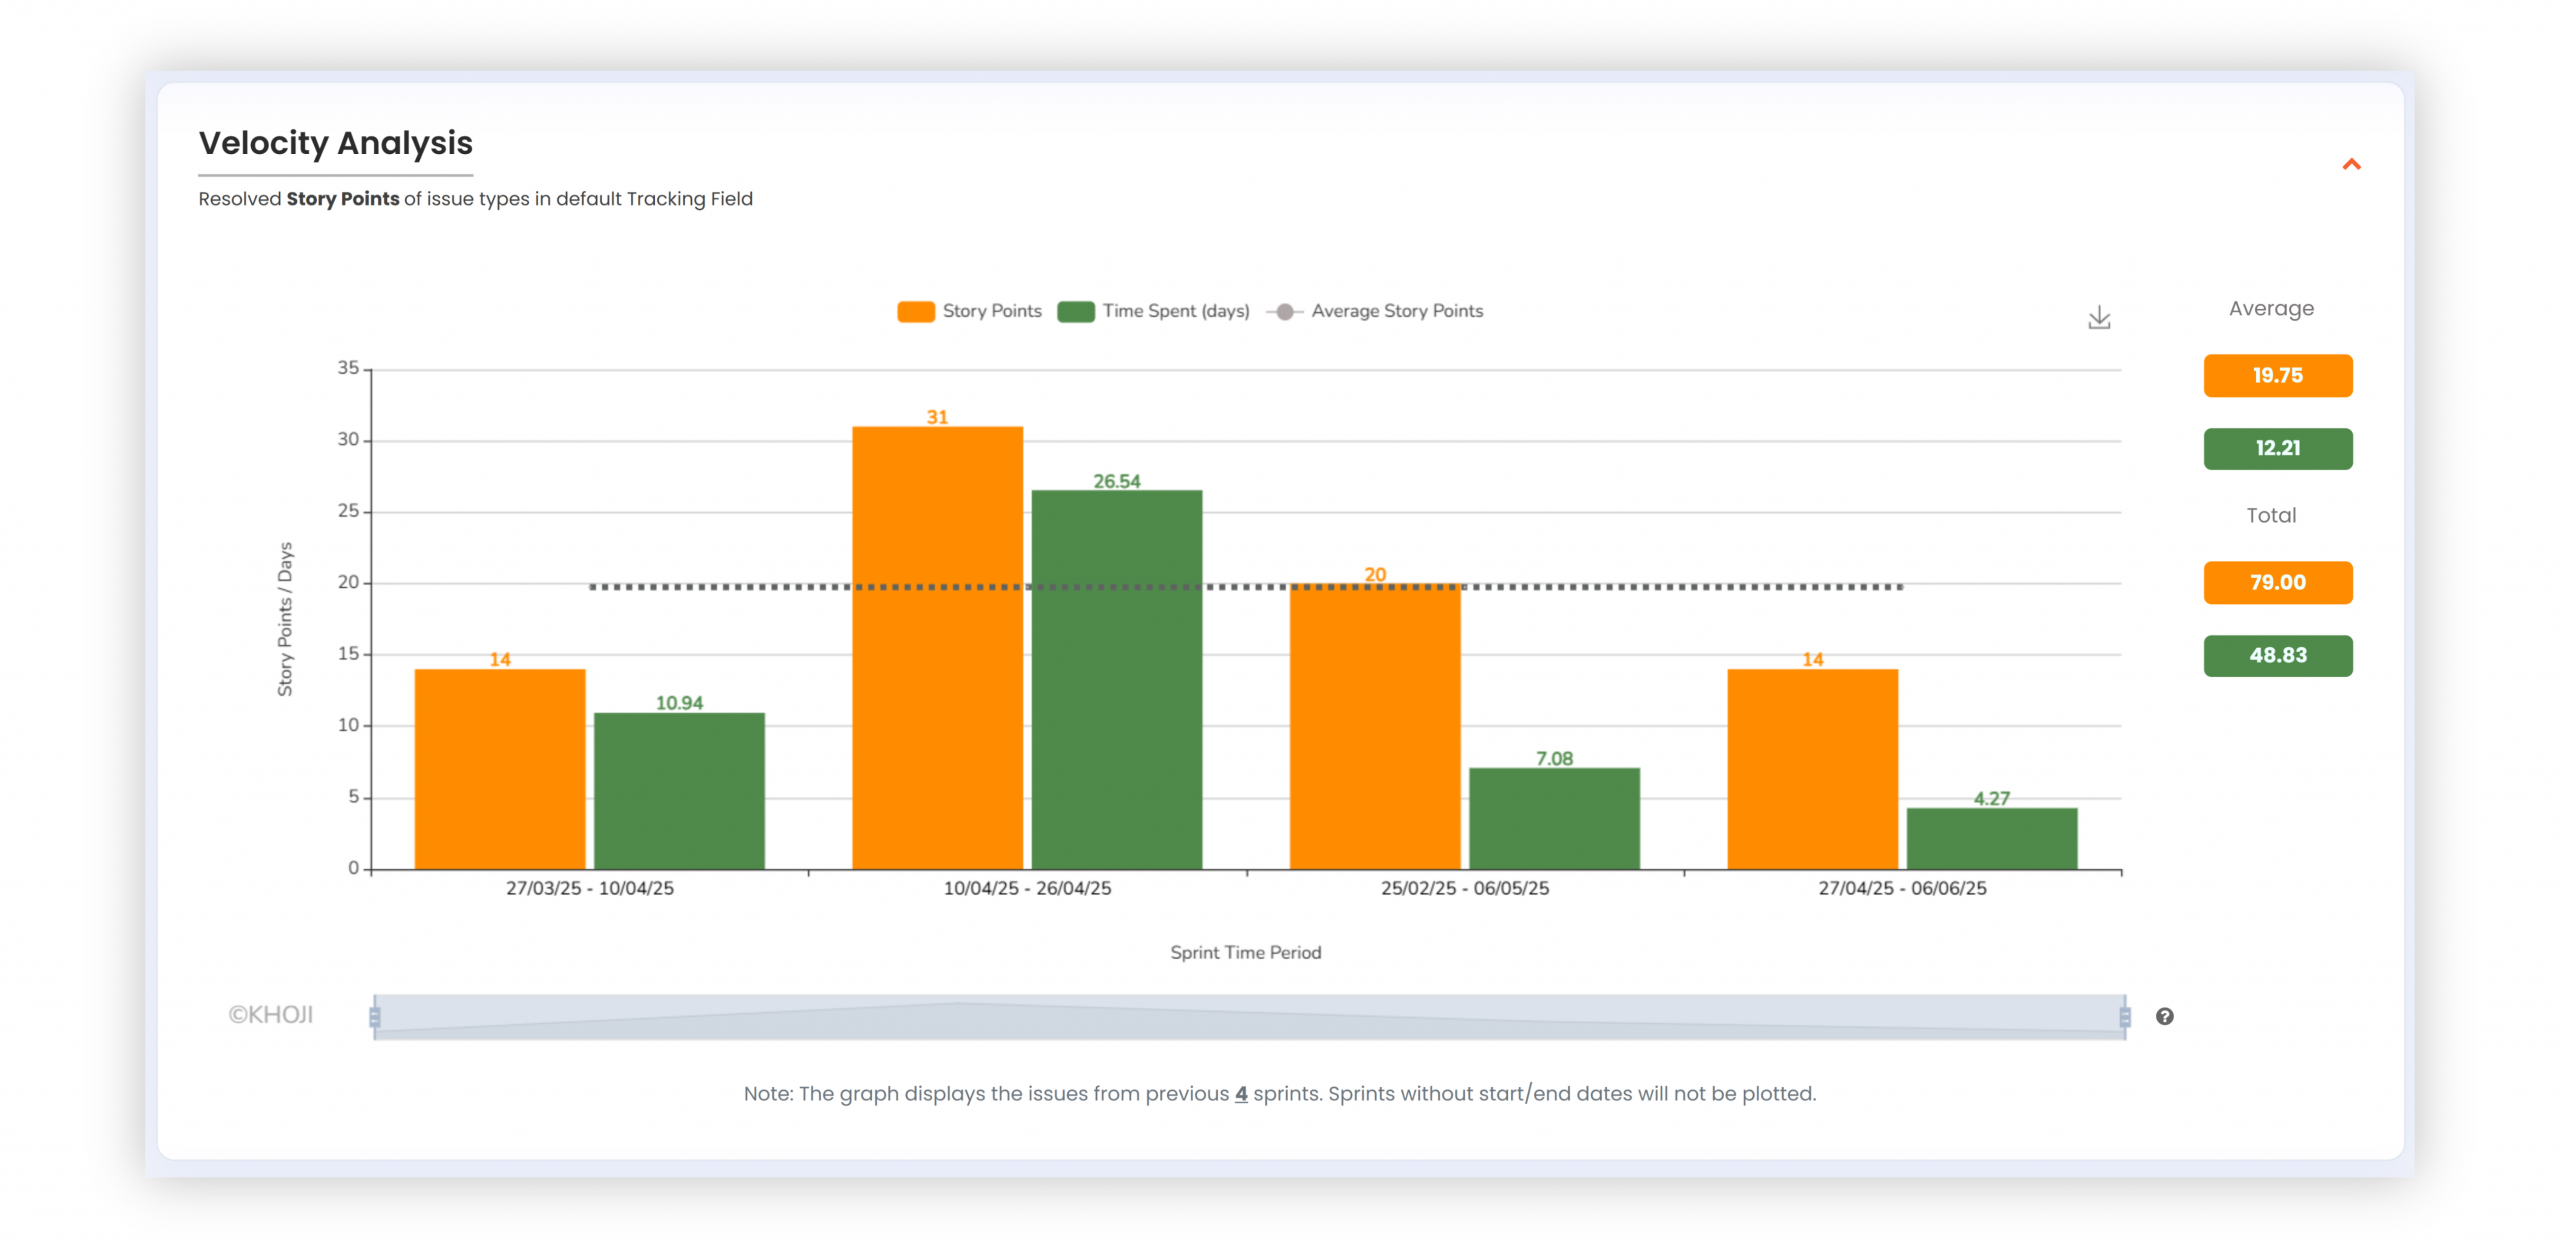Click green bar labeled 7.08
This screenshot has width=2560, height=1248.
tap(1554, 818)
